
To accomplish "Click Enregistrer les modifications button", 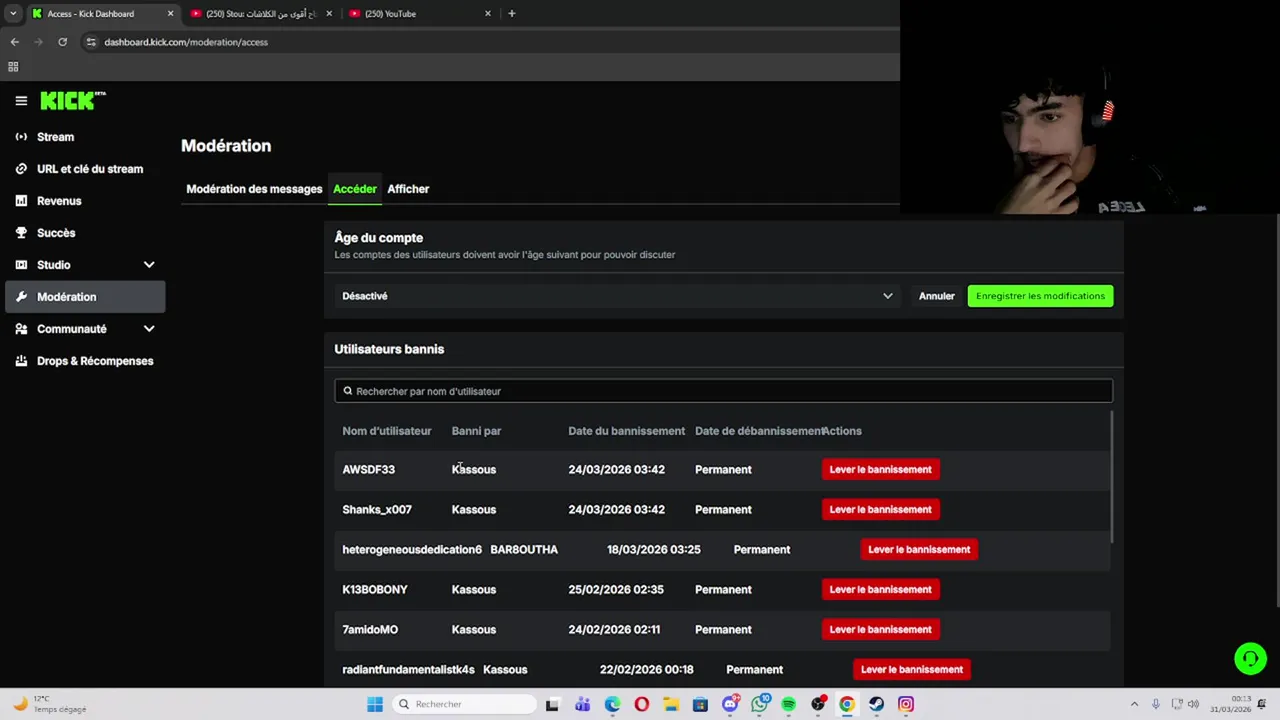I will (x=1040, y=296).
